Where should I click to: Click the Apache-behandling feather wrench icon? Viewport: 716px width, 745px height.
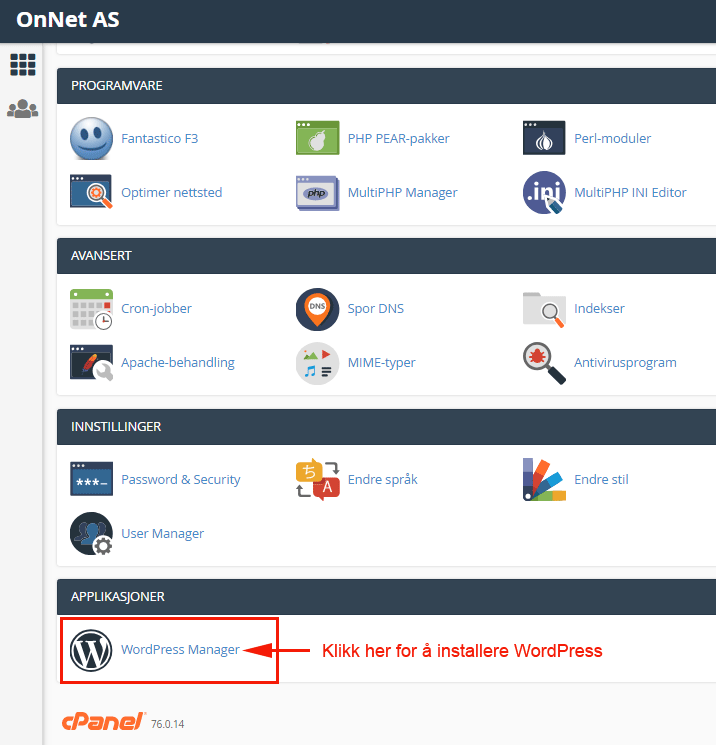pyautogui.click(x=91, y=363)
